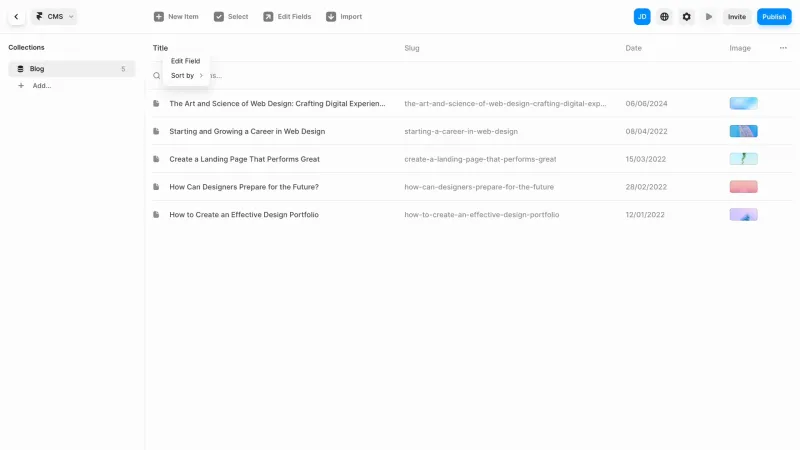Click the date 28/02/2022
The width and height of the screenshot is (800, 450).
[x=646, y=187]
